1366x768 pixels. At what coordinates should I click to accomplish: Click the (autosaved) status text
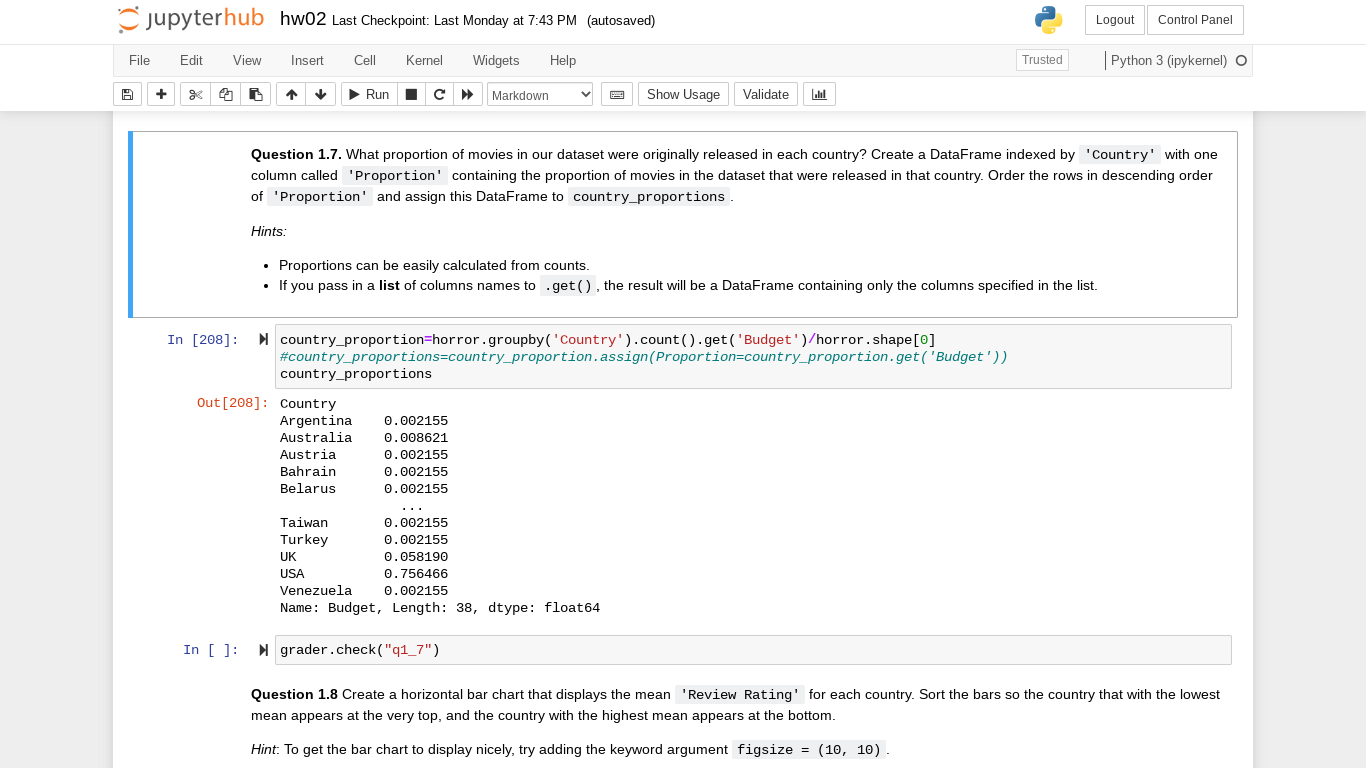tap(621, 20)
